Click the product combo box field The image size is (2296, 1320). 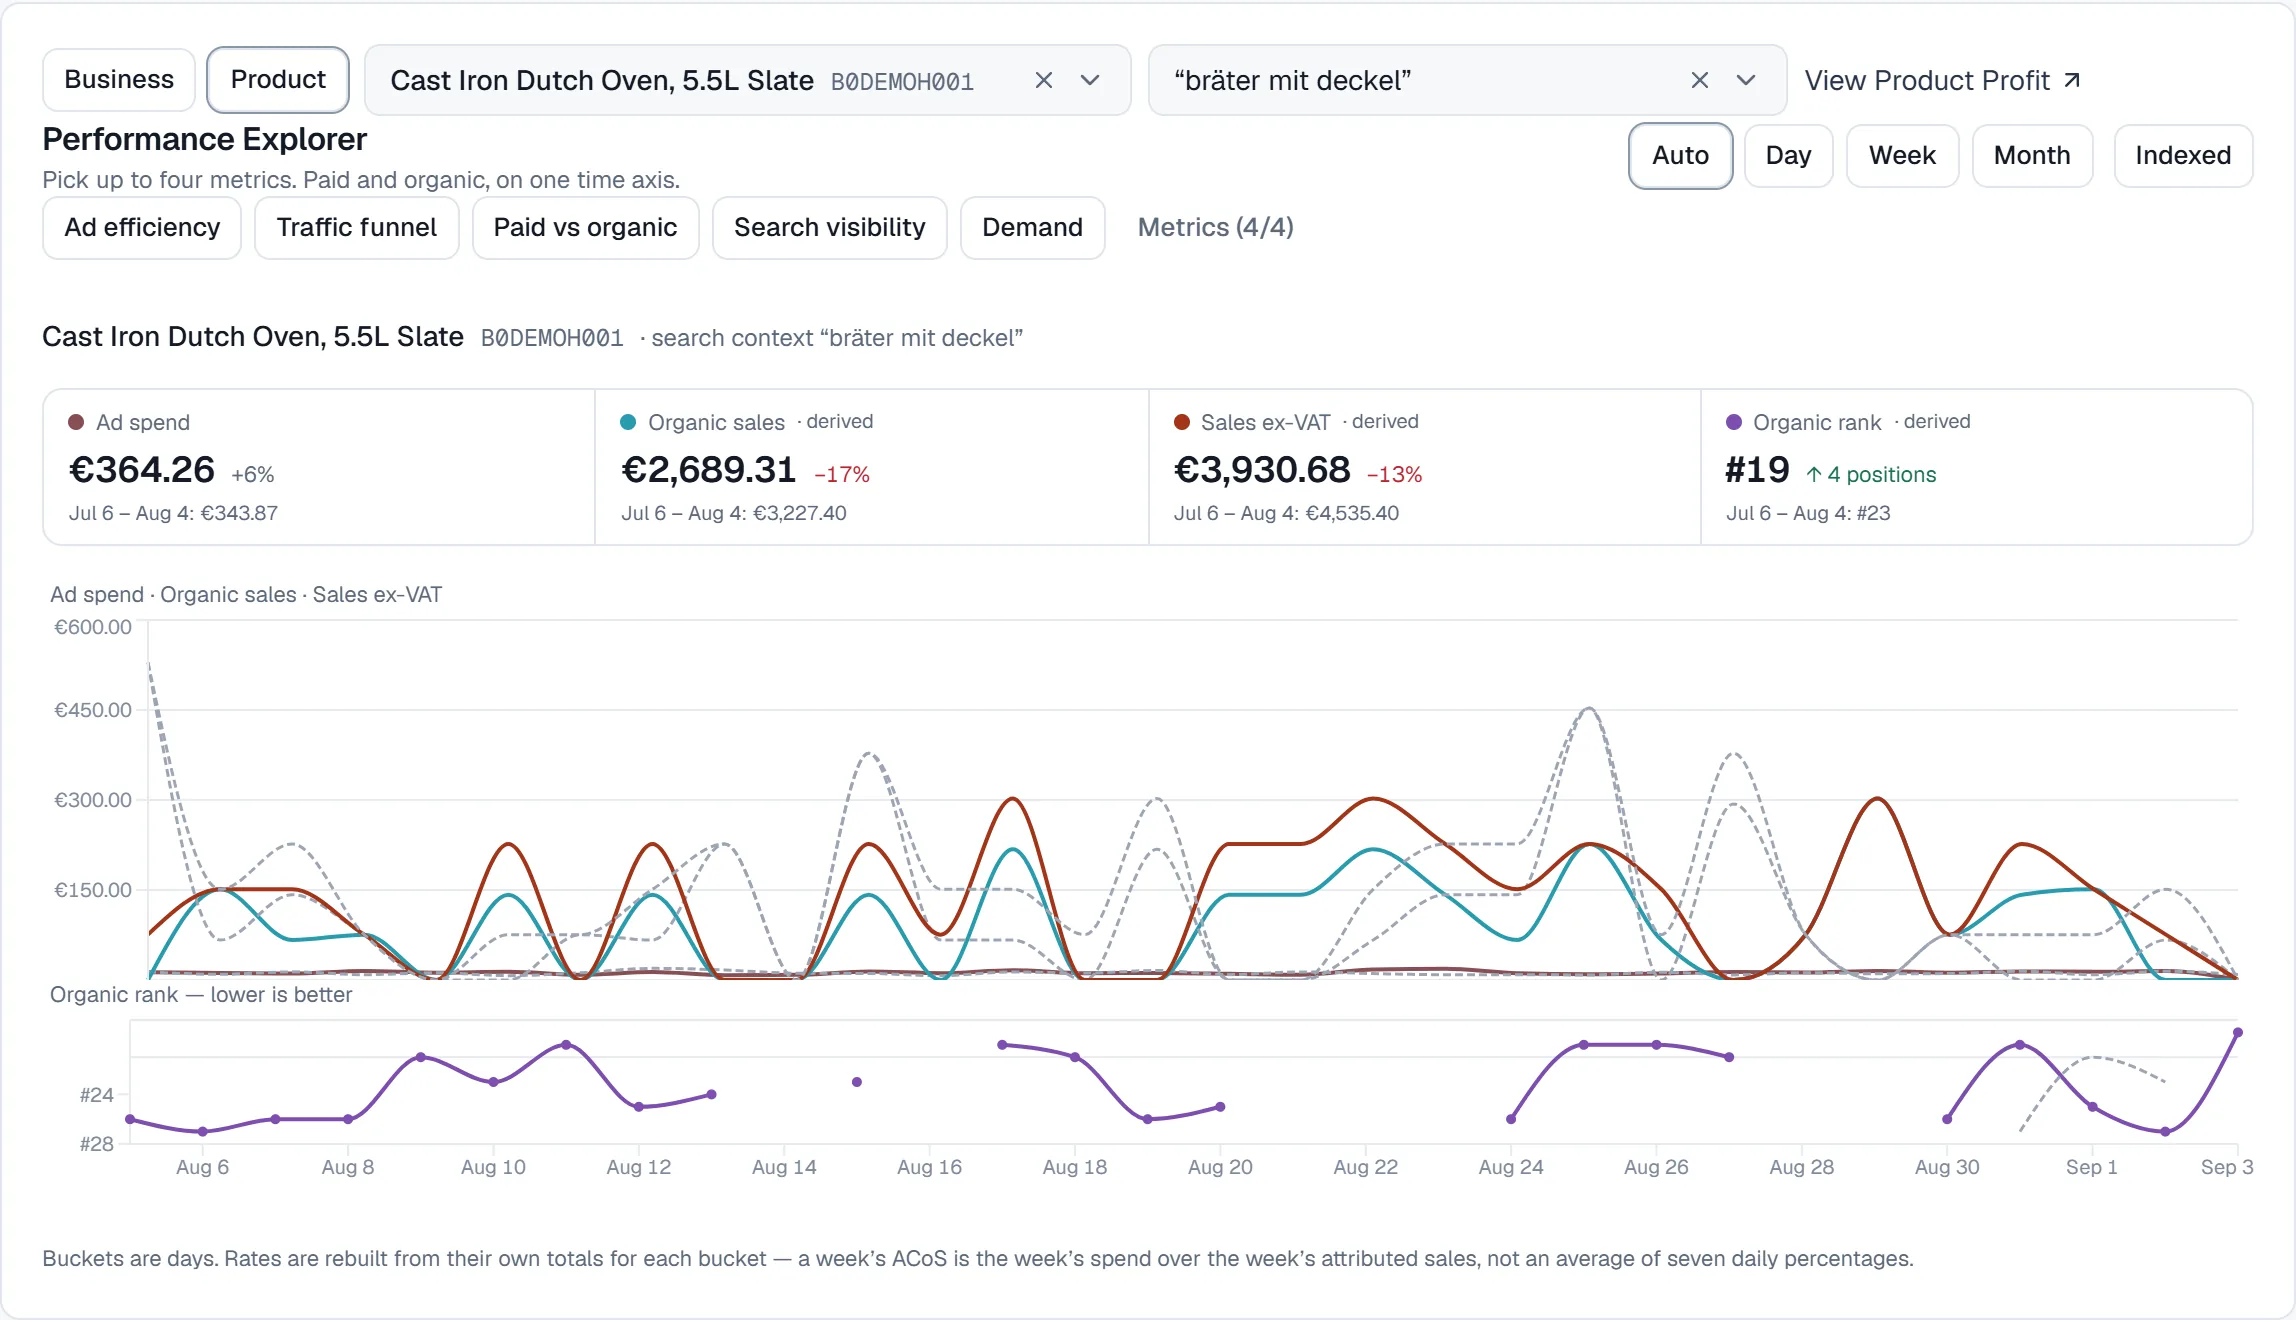[x=747, y=80]
